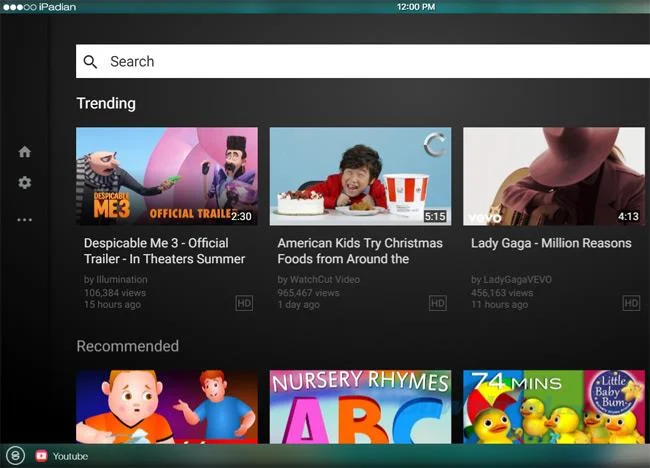
Task: Open the American Kids Try Christmas Foods thumbnail
Action: pyautogui.click(x=360, y=176)
